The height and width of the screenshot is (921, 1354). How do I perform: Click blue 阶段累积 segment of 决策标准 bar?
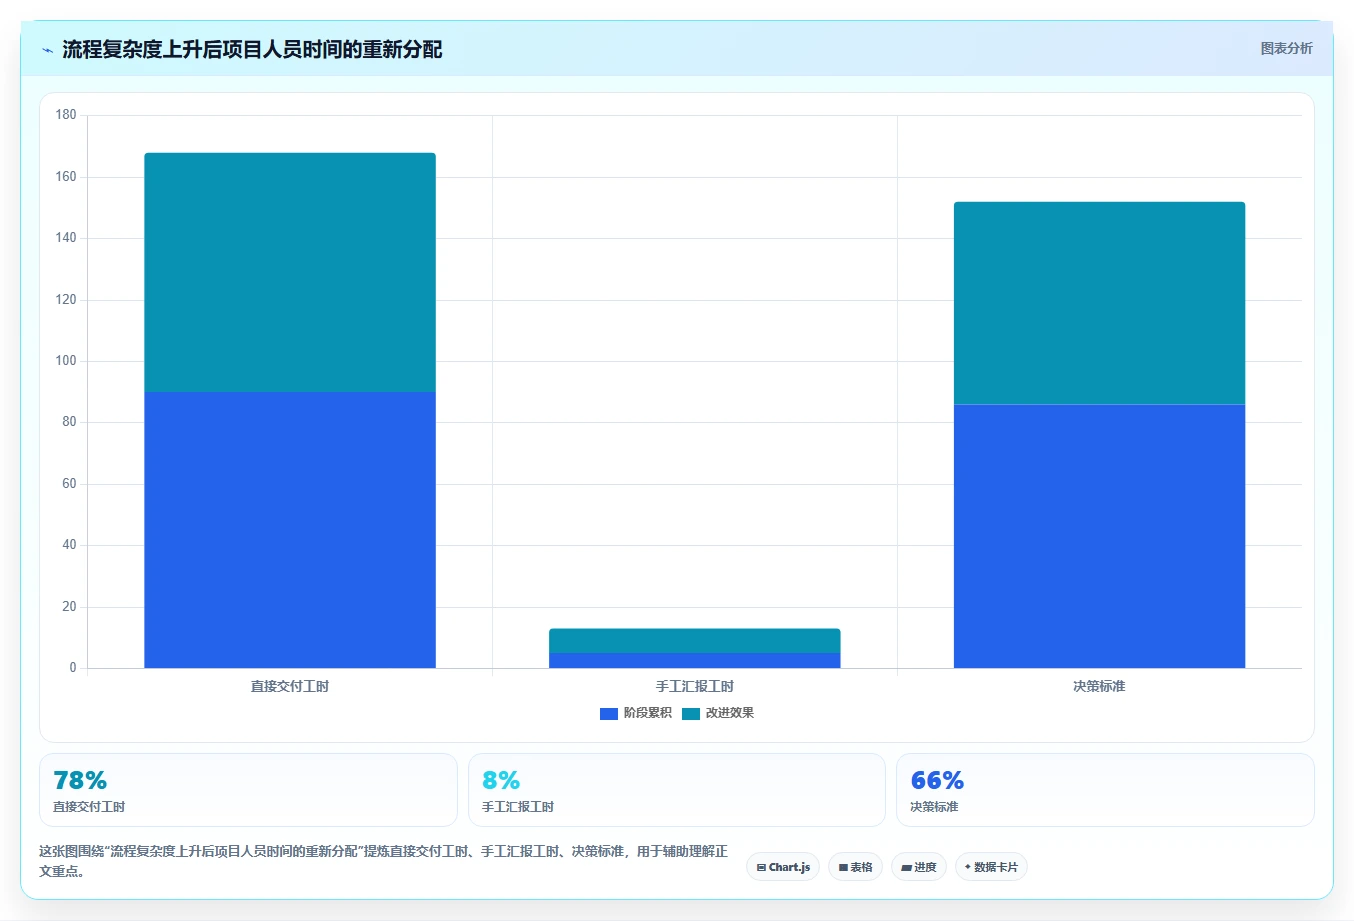(1099, 536)
